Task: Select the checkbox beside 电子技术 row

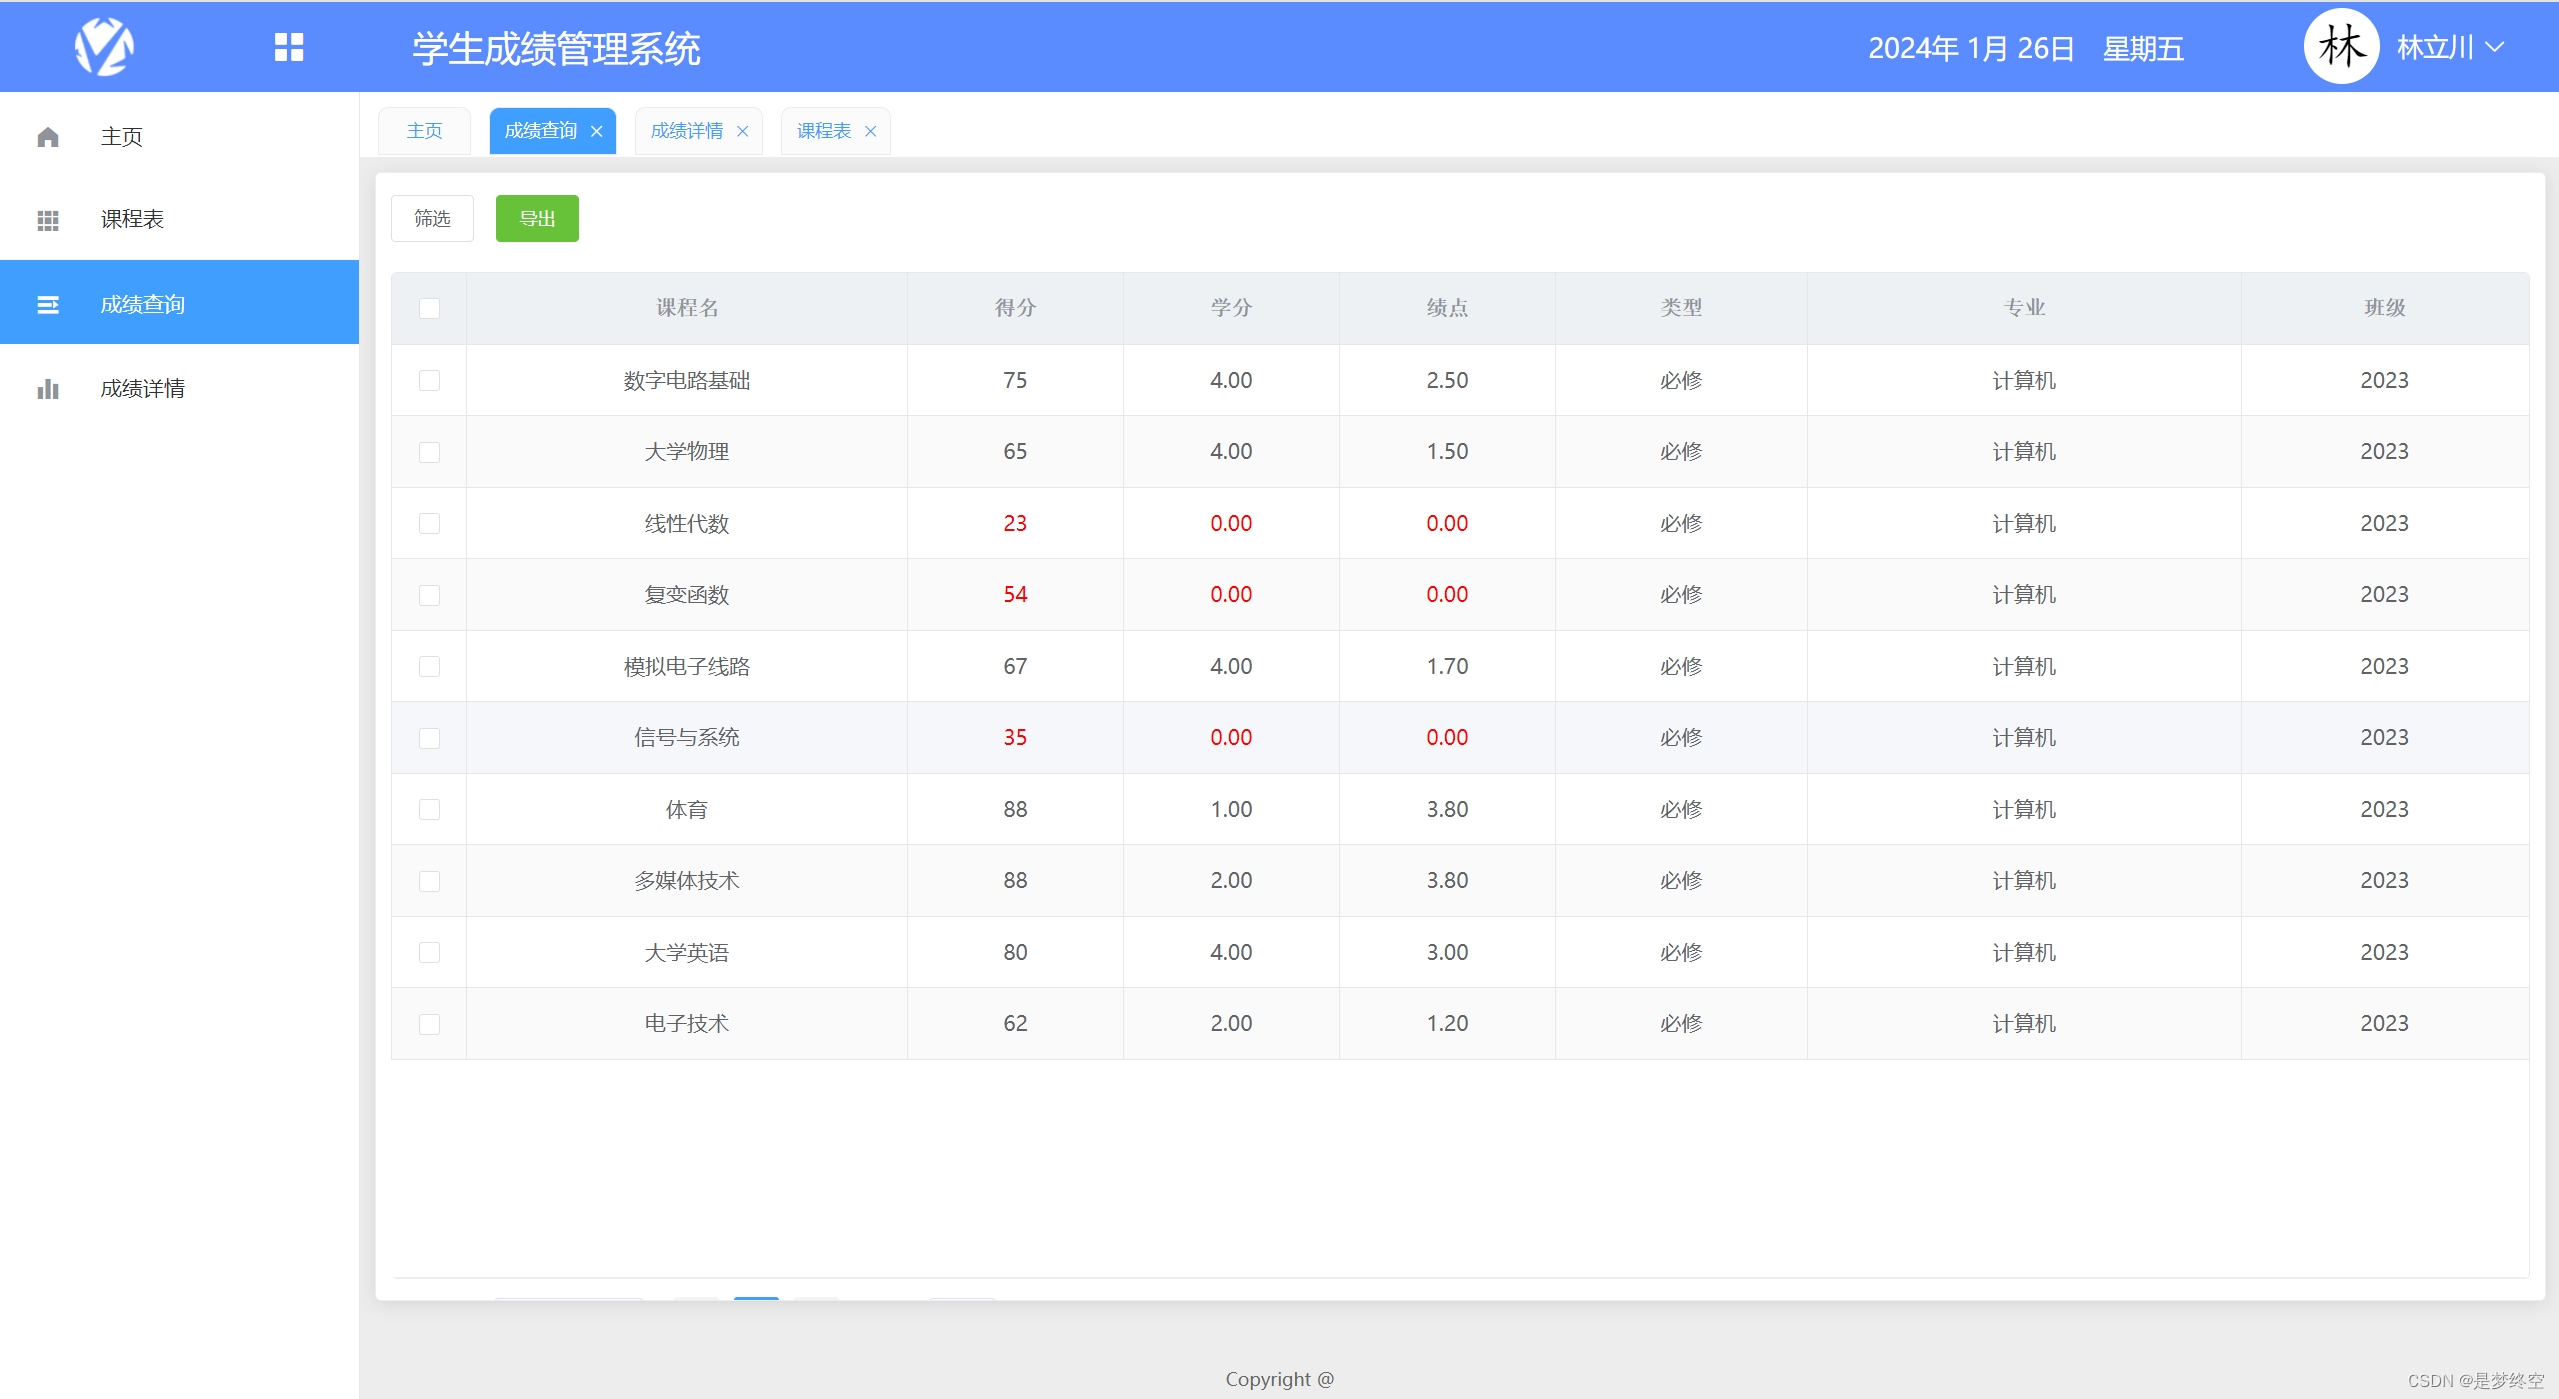Action: click(x=429, y=1024)
